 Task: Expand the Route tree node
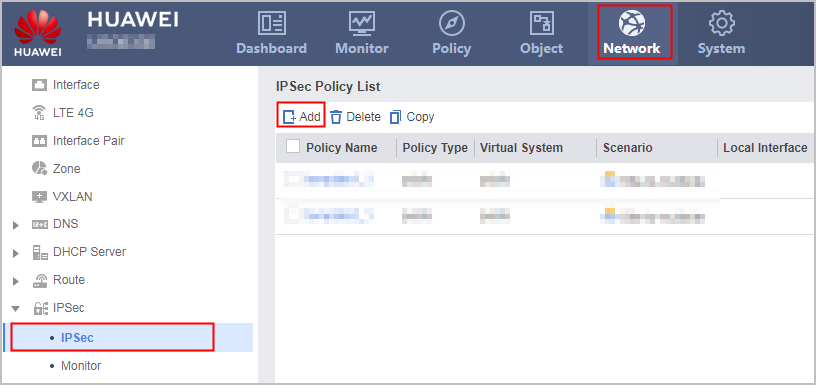[16, 281]
